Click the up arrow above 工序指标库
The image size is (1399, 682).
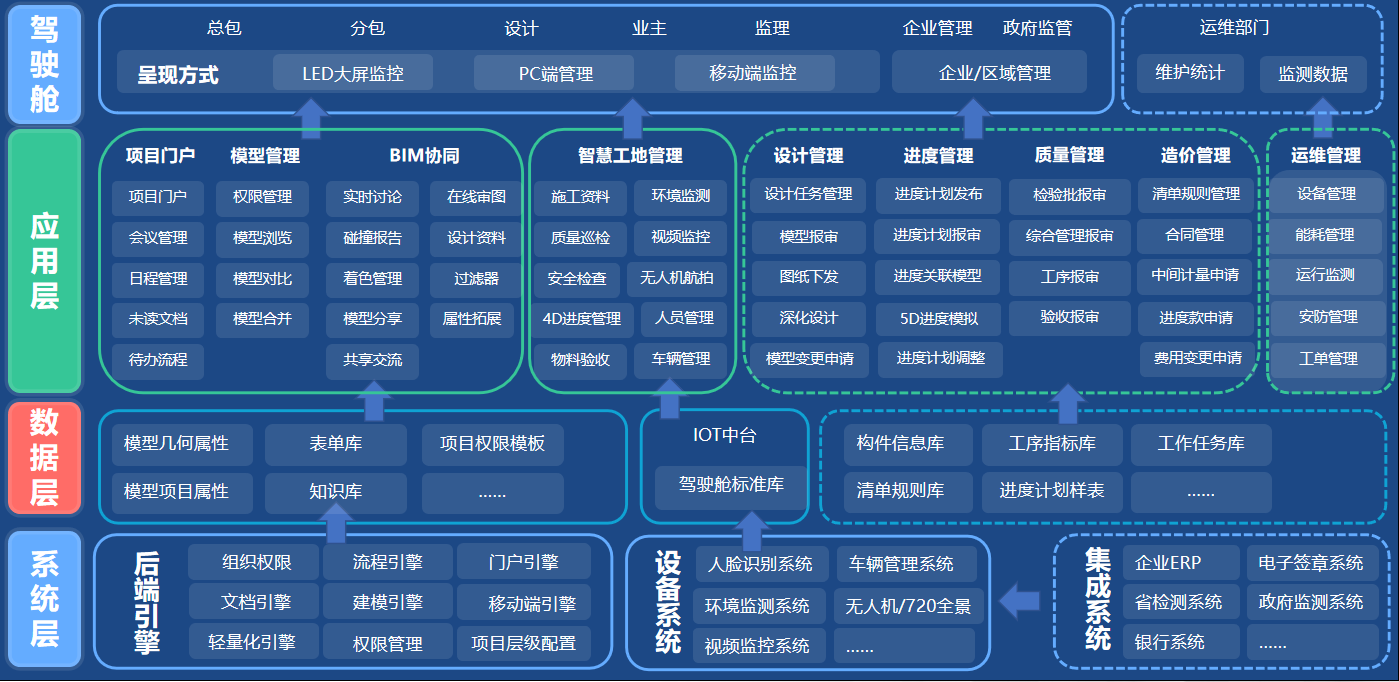pyautogui.click(x=1068, y=402)
